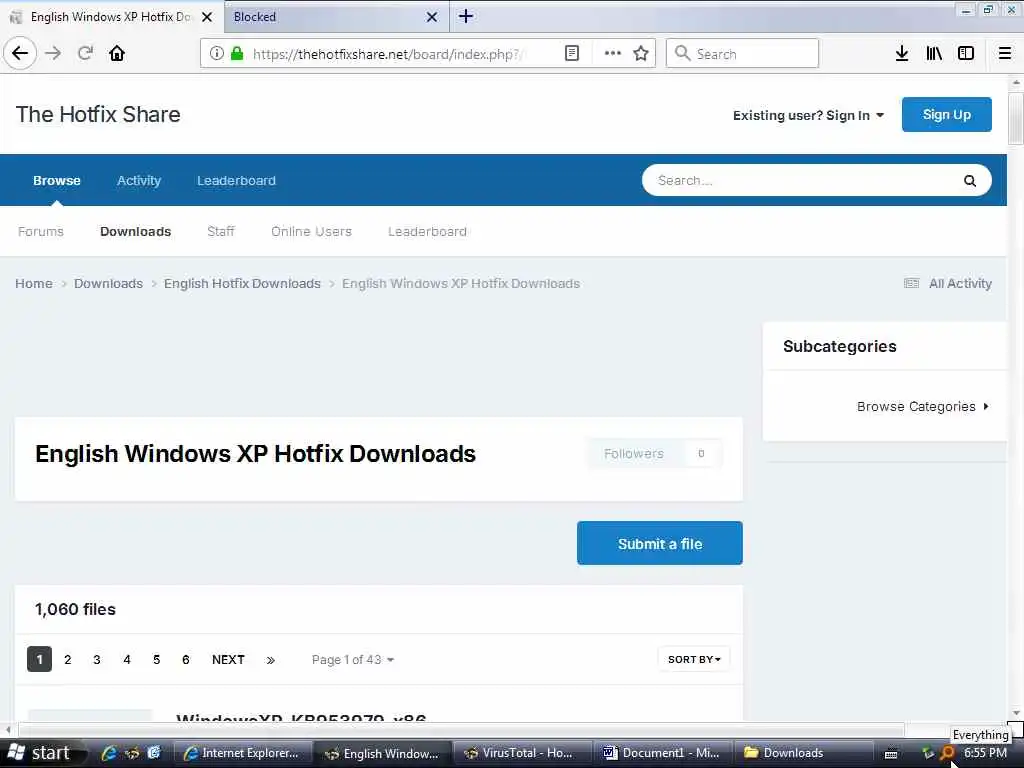This screenshot has height=768, width=1024.
Task: Click the blue Sign Up button
Action: (946, 114)
